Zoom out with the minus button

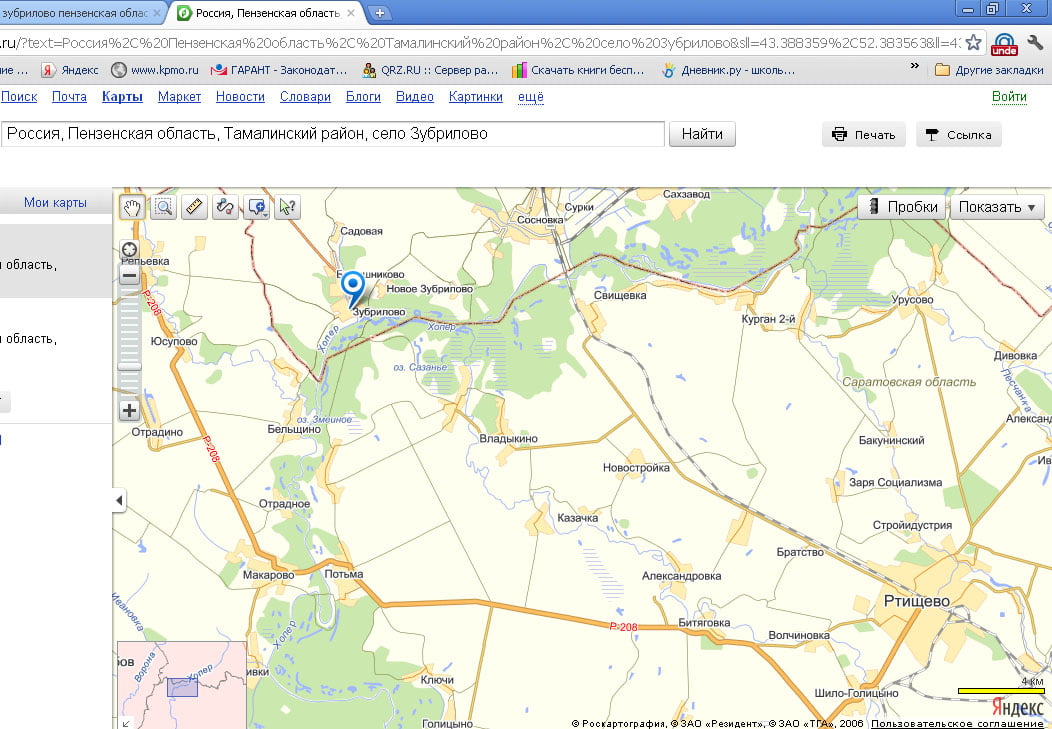pos(129,276)
